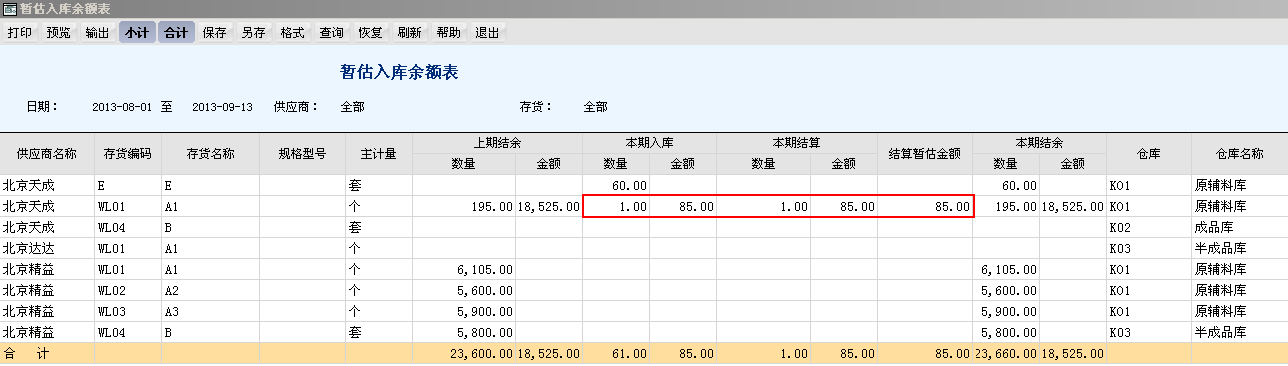Click the 保存 save button
The height and width of the screenshot is (366, 1288).
tap(215, 32)
